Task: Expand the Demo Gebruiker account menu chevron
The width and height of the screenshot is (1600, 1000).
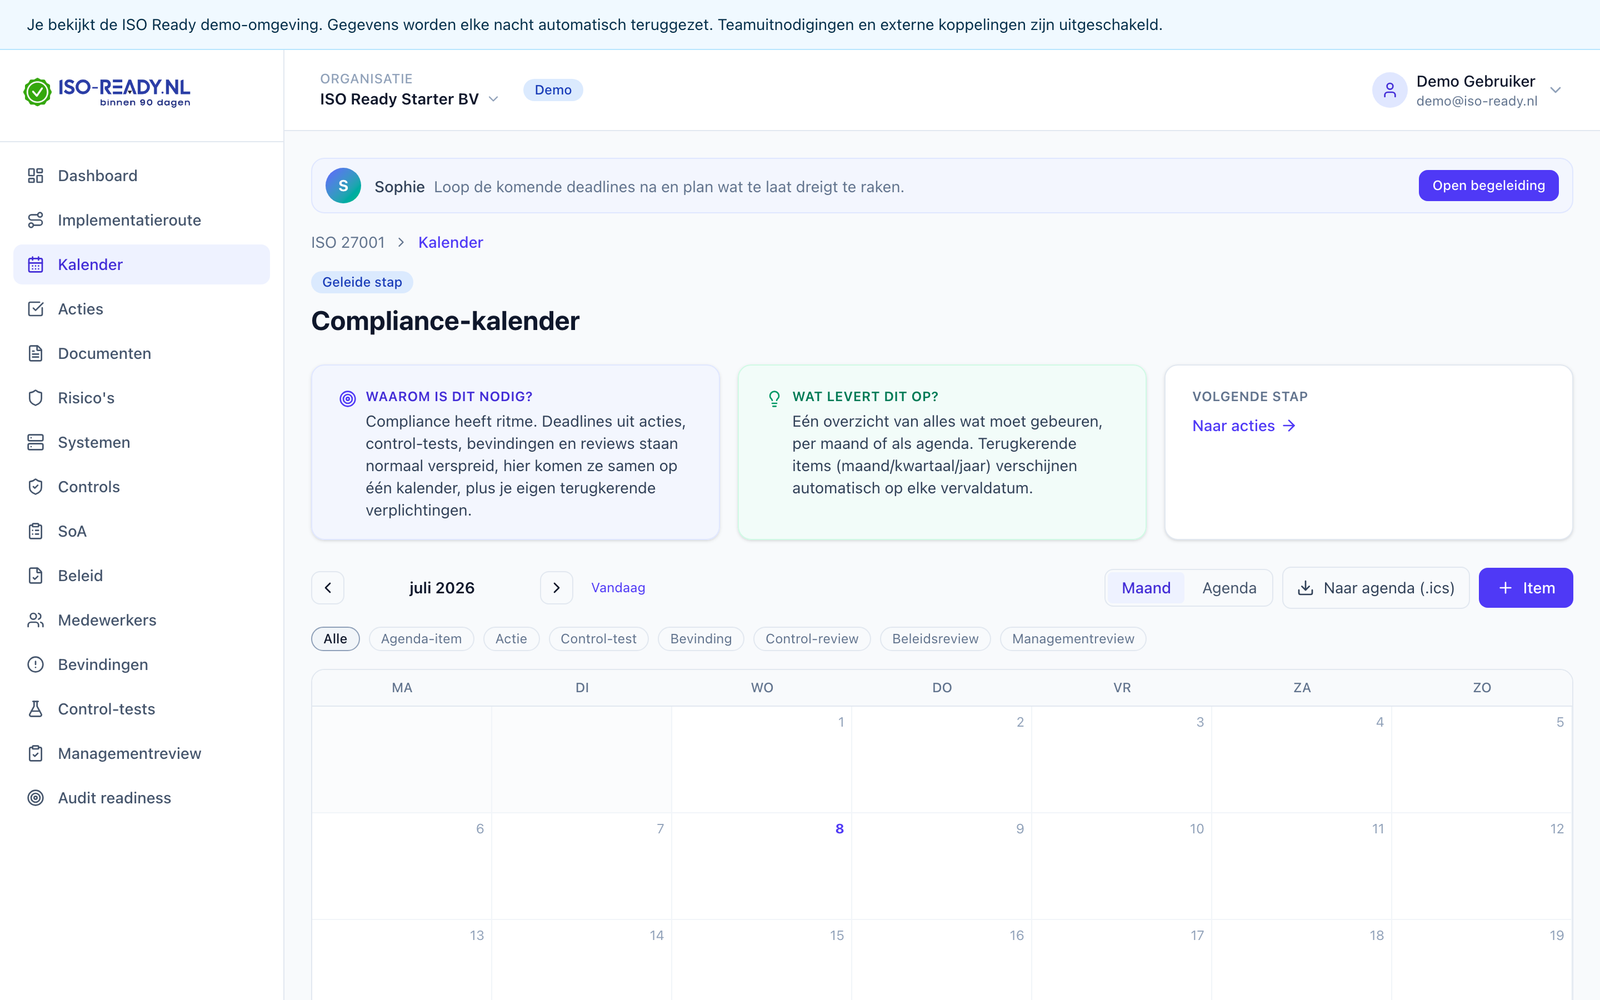Action: point(1556,90)
